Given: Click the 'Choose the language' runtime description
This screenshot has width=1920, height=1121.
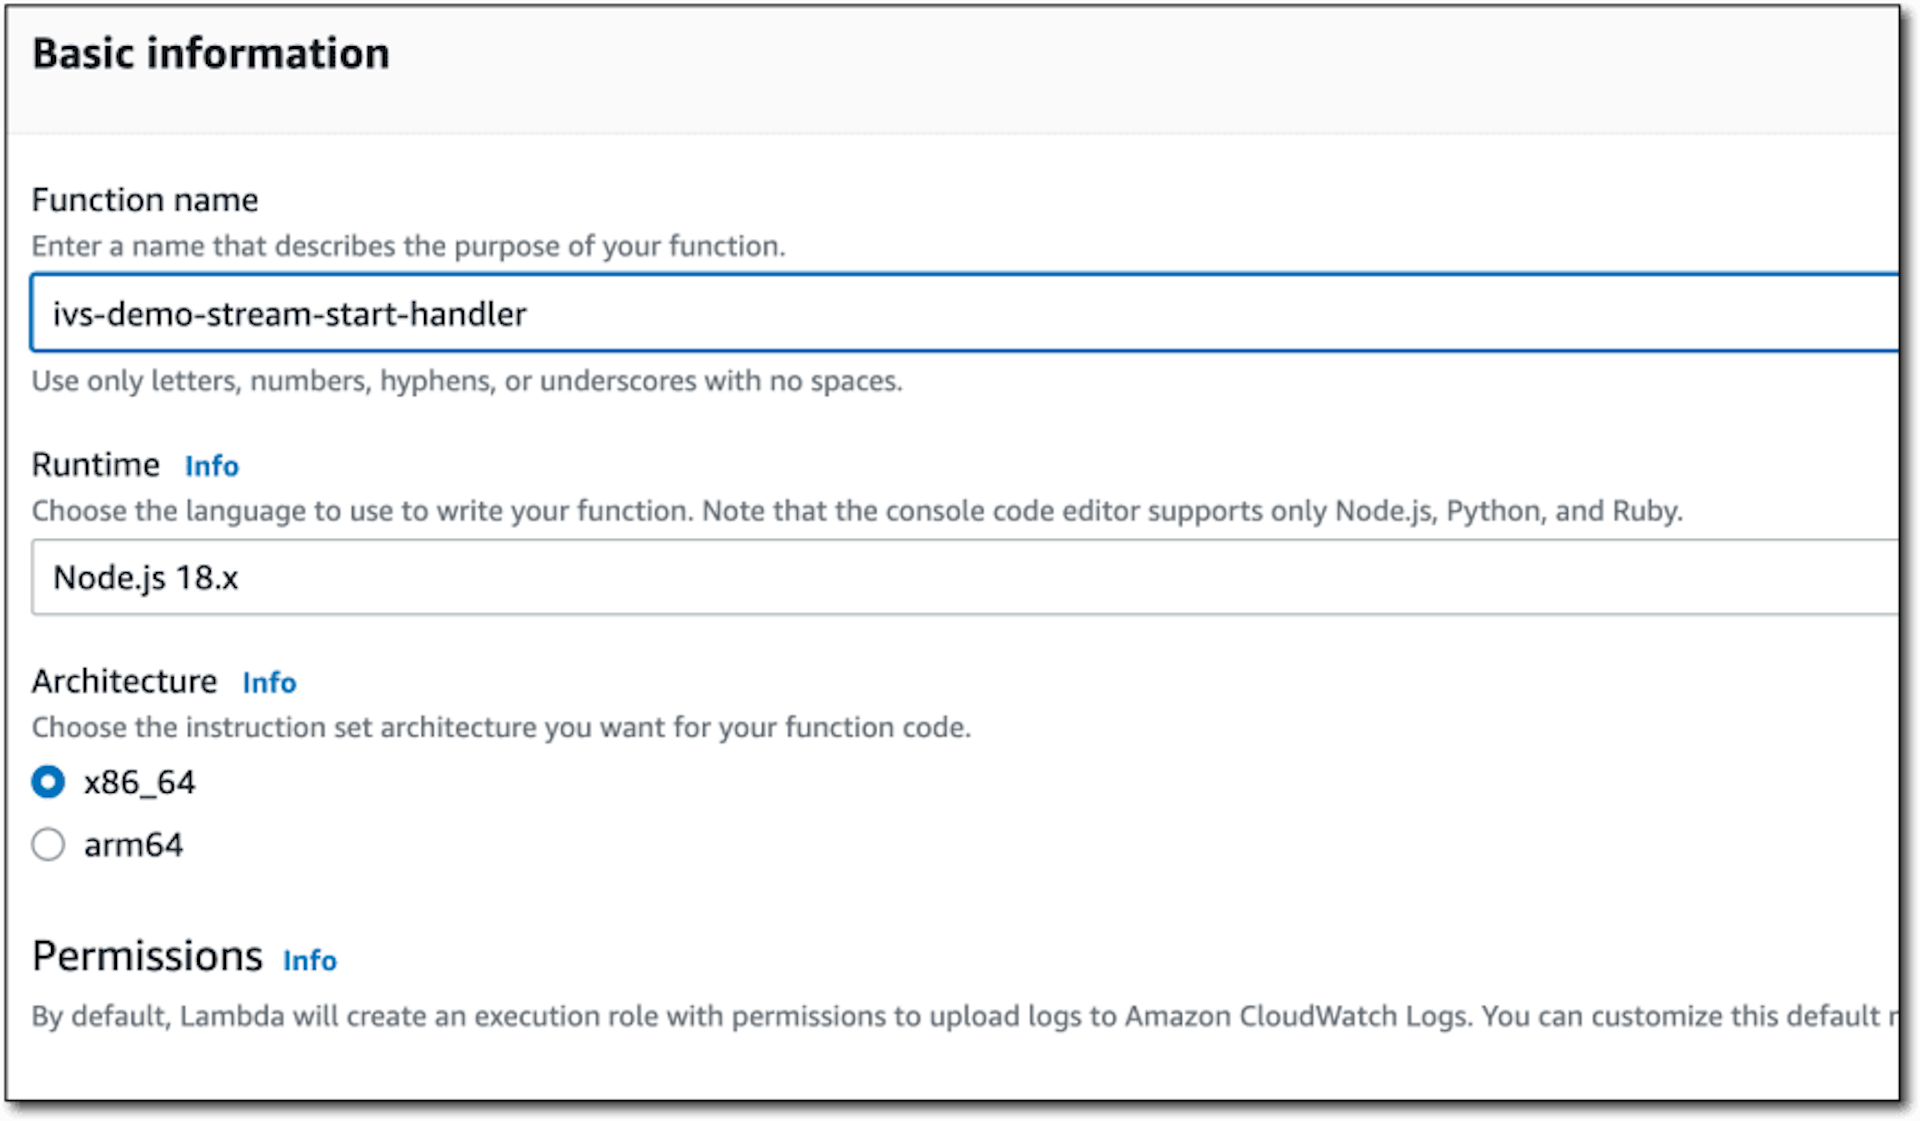Looking at the screenshot, I should 857,511.
